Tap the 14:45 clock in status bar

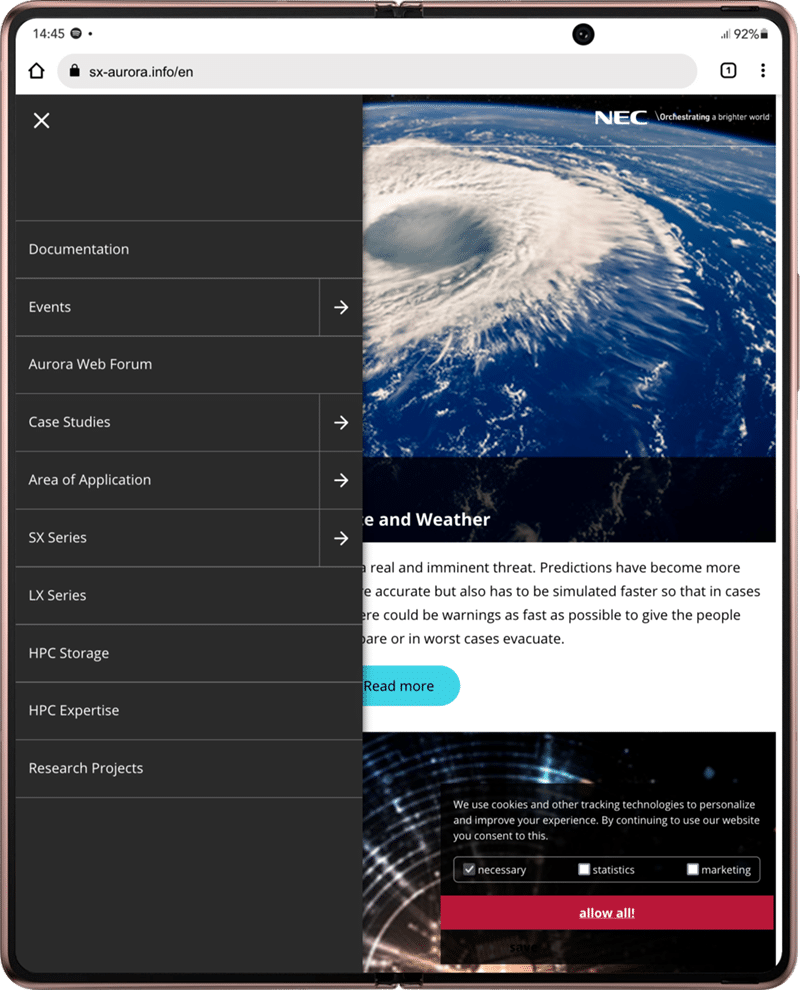click(49, 33)
